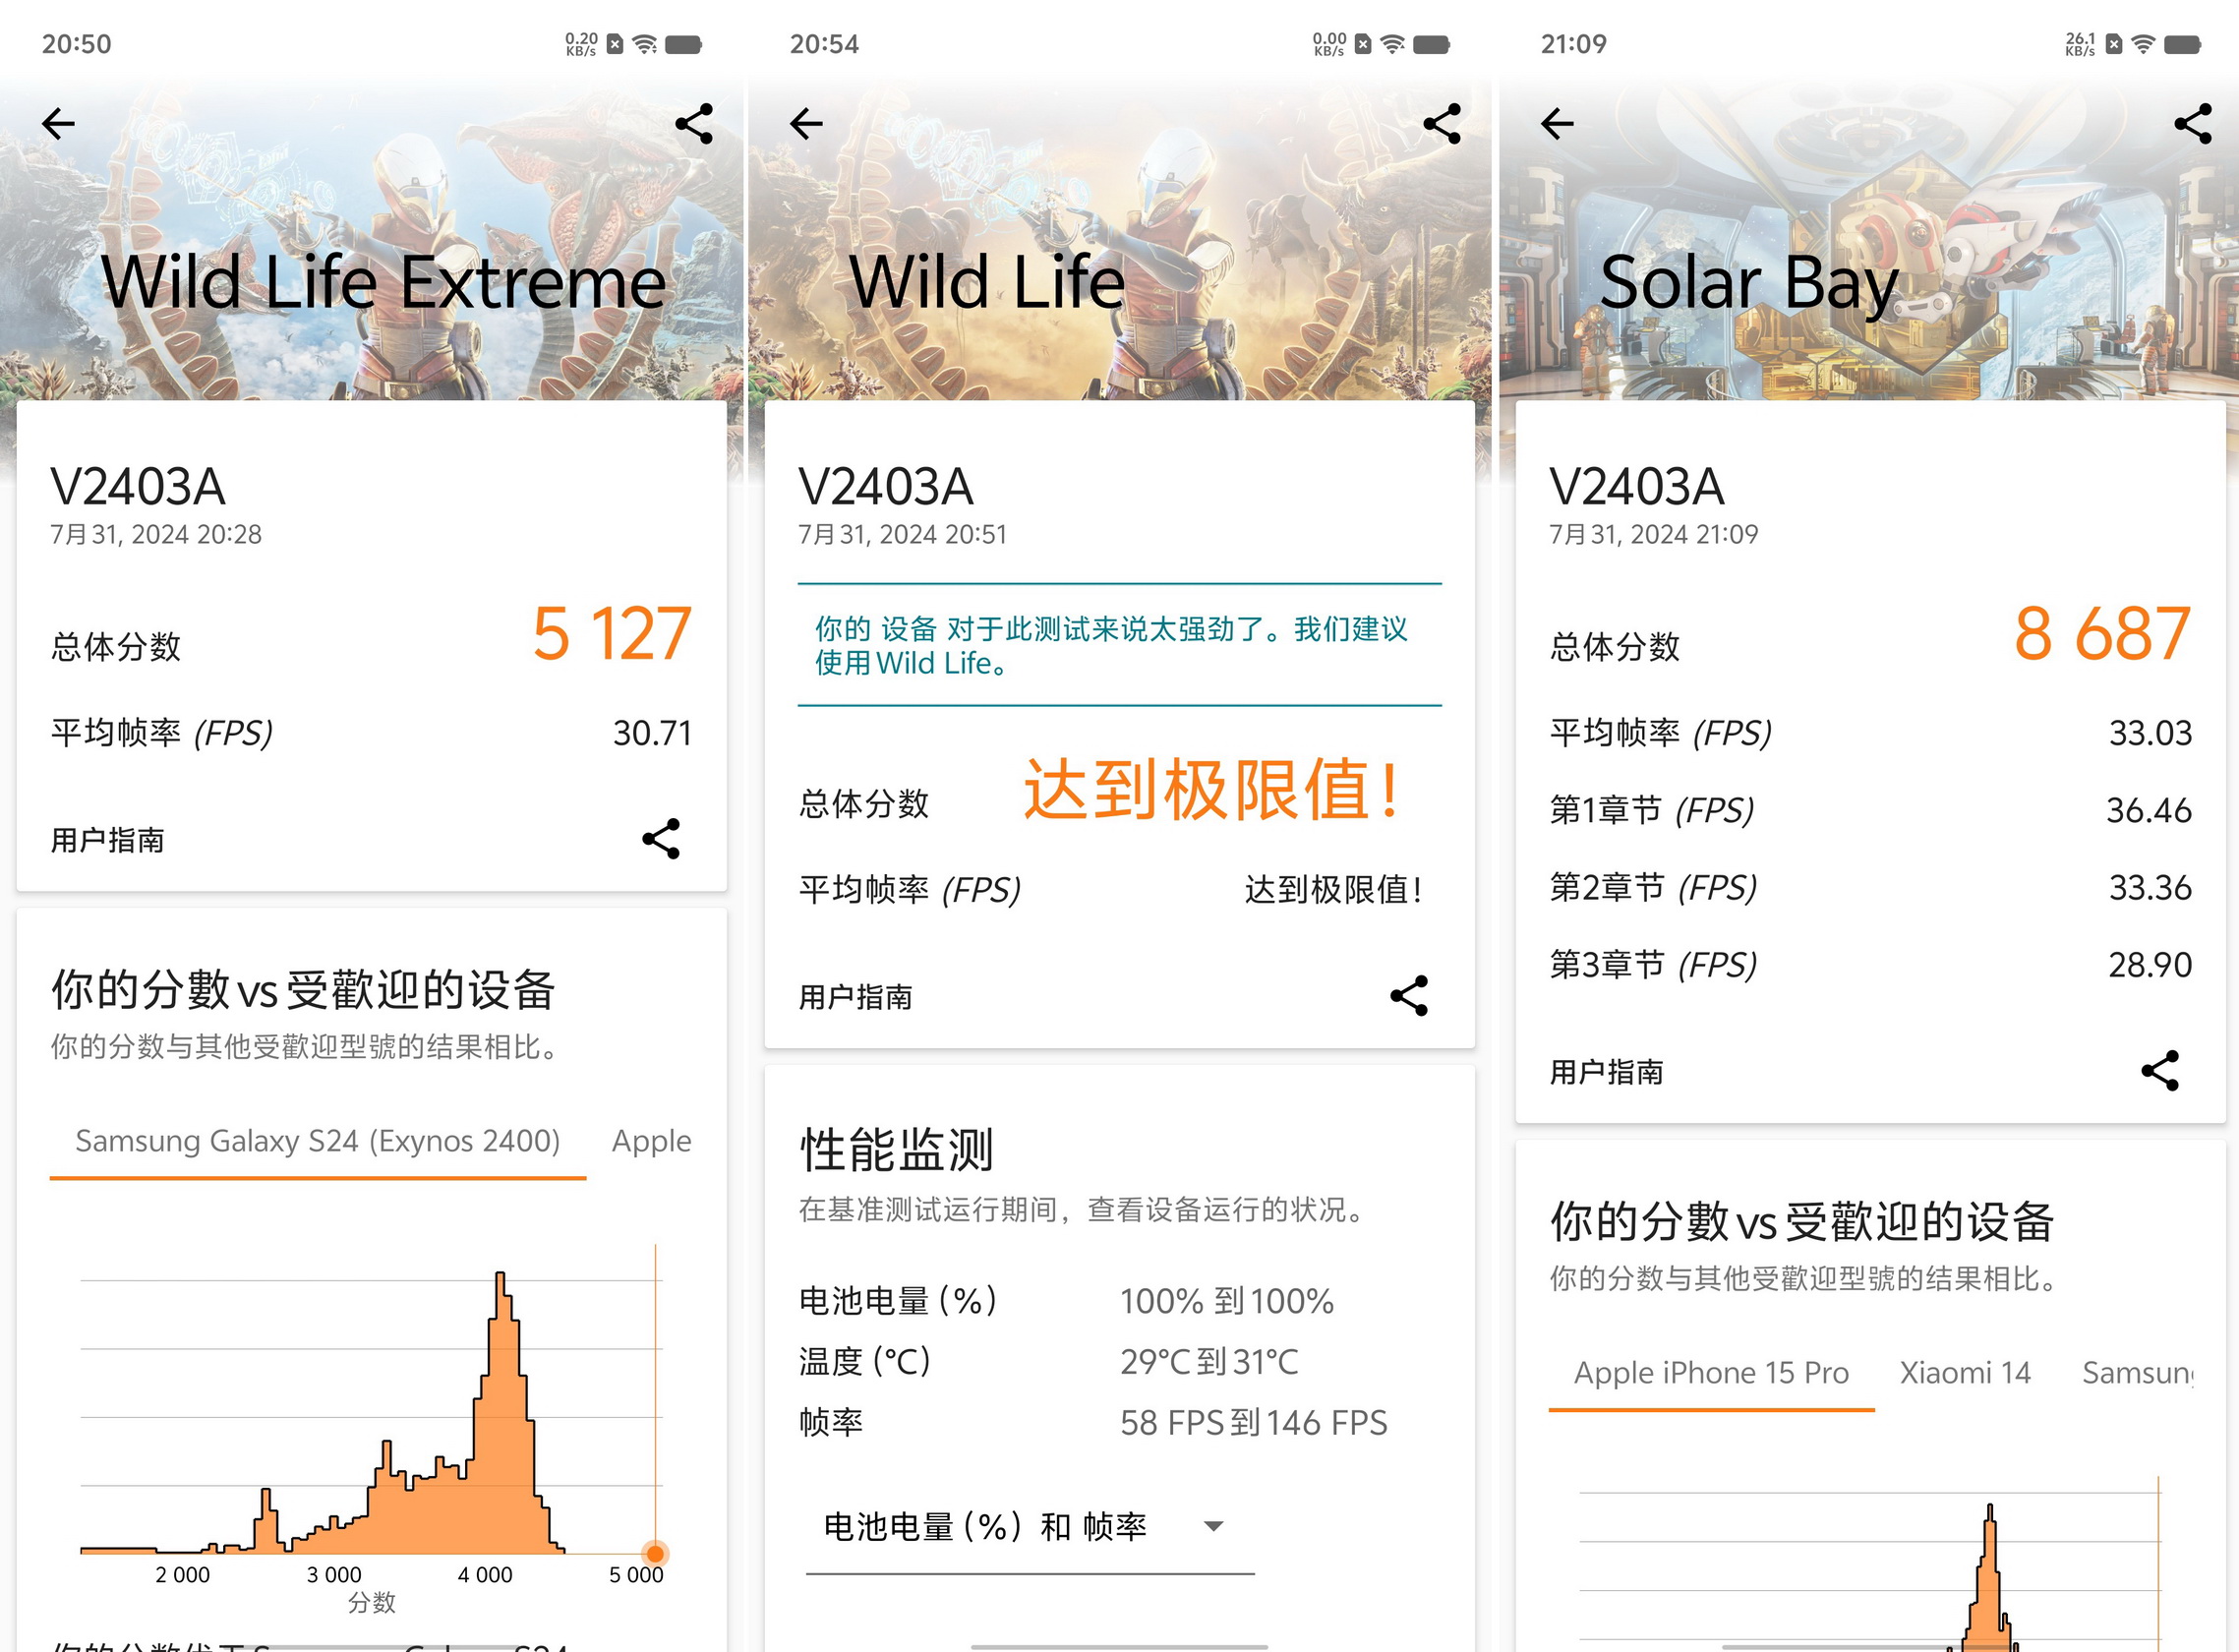Share the Wild Life result card
This screenshot has width=2239, height=1652.
point(1409,996)
